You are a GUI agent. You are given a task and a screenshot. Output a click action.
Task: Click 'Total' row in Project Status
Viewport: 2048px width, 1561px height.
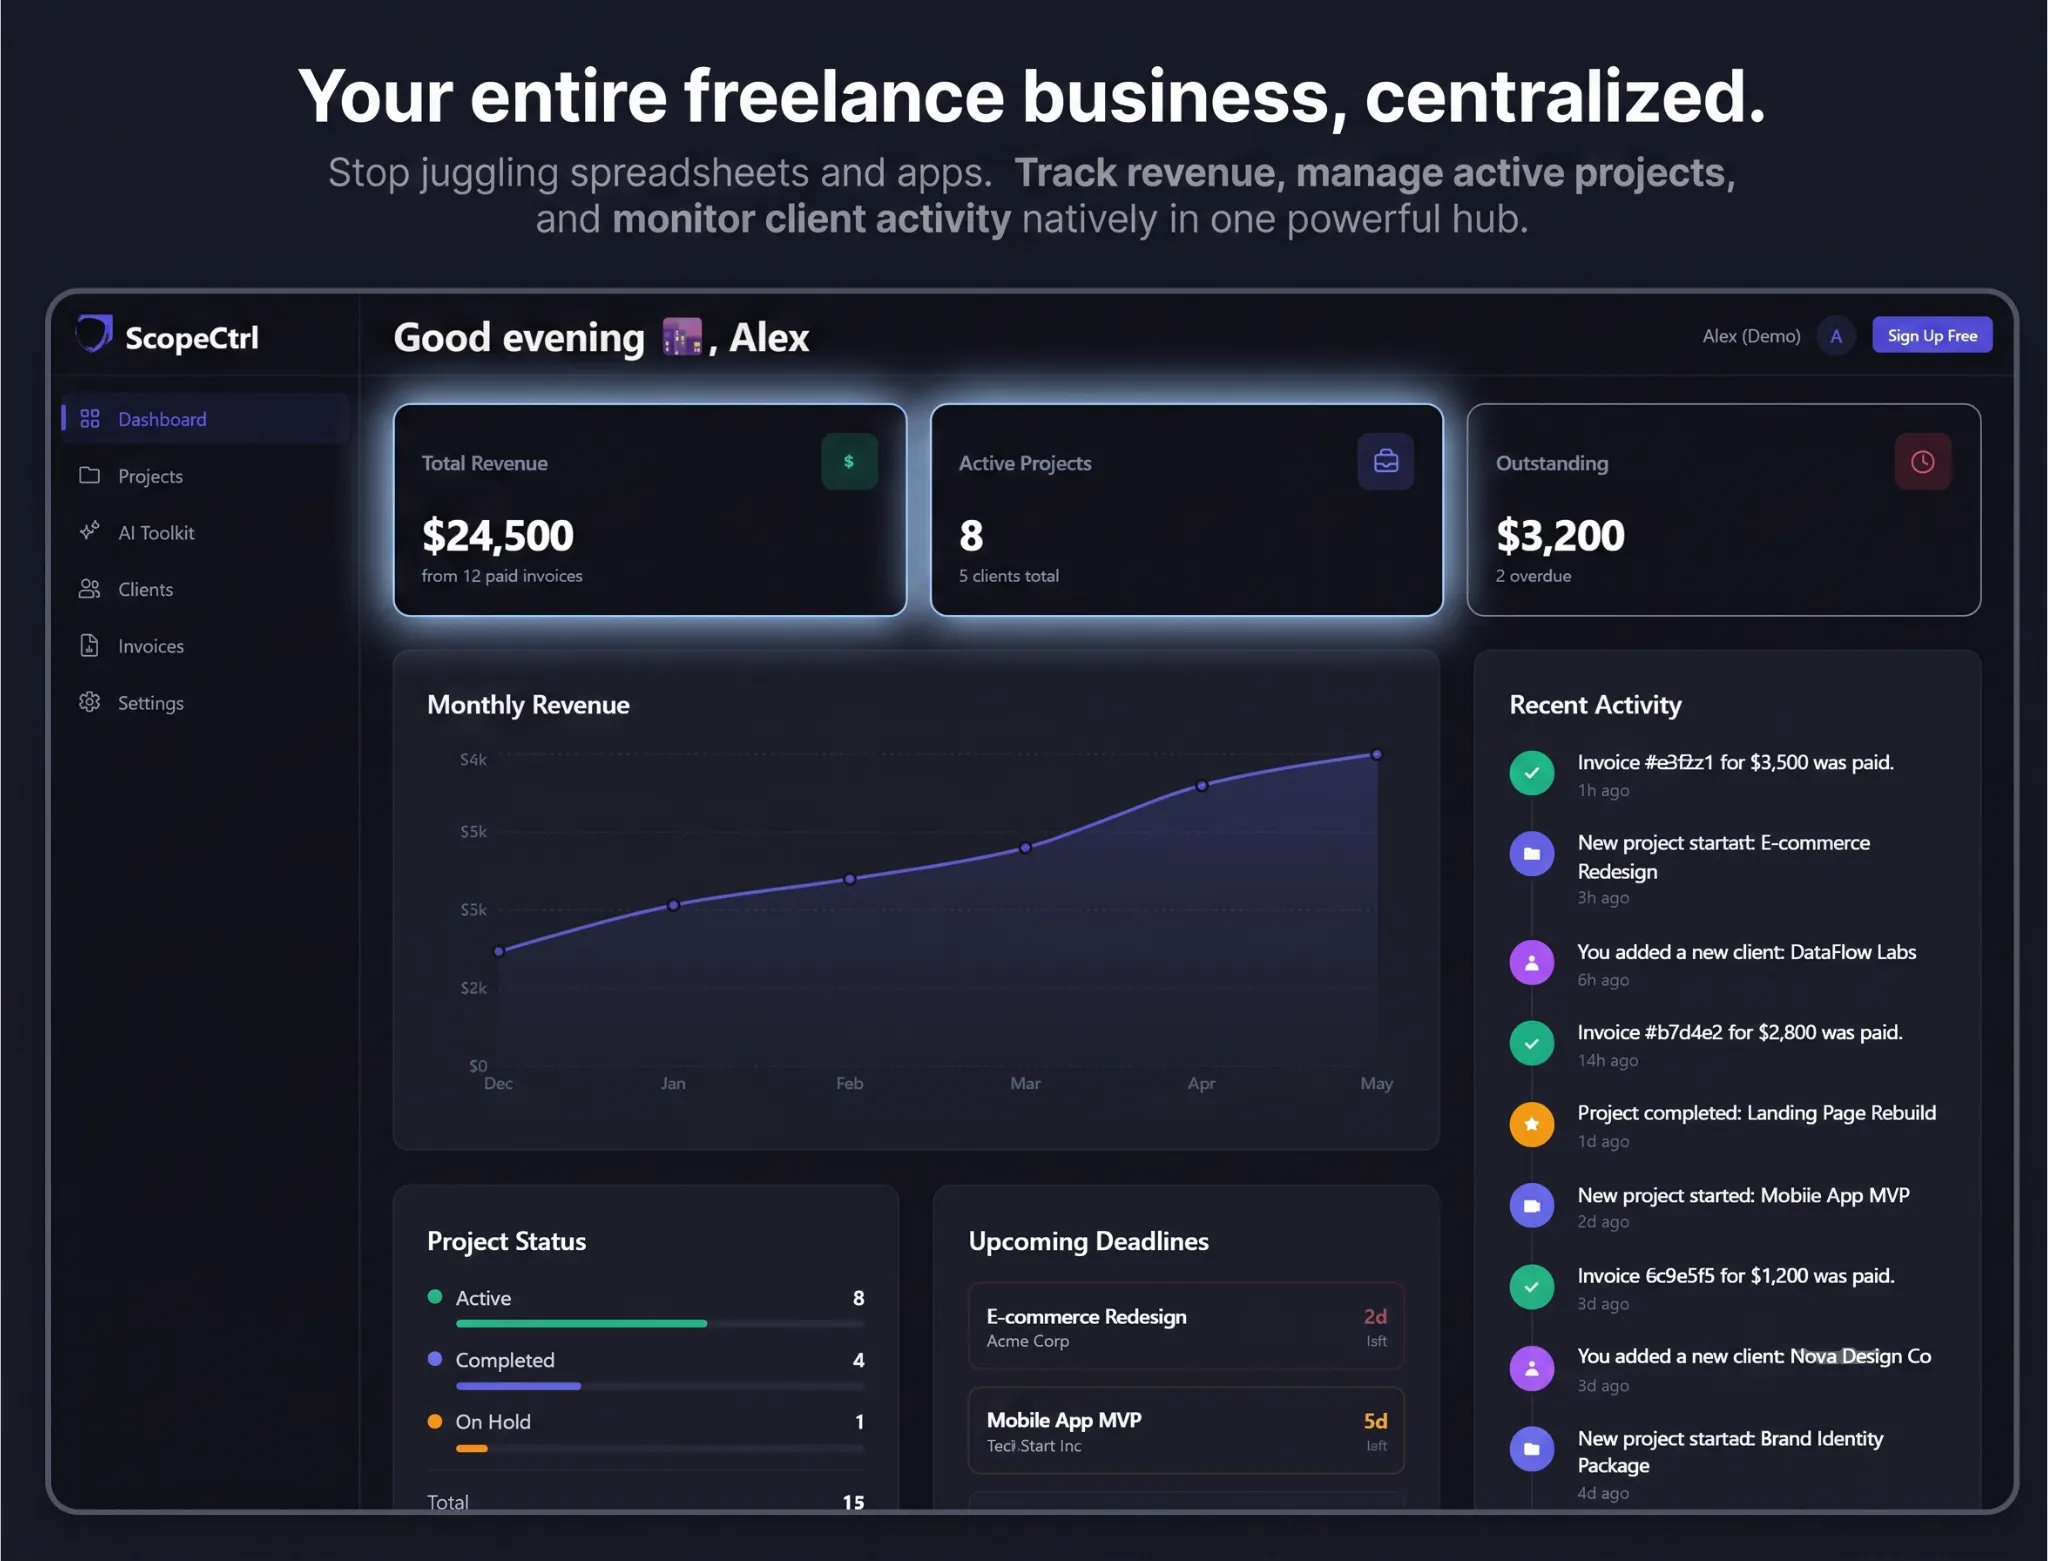pyautogui.click(x=646, y=1502)
